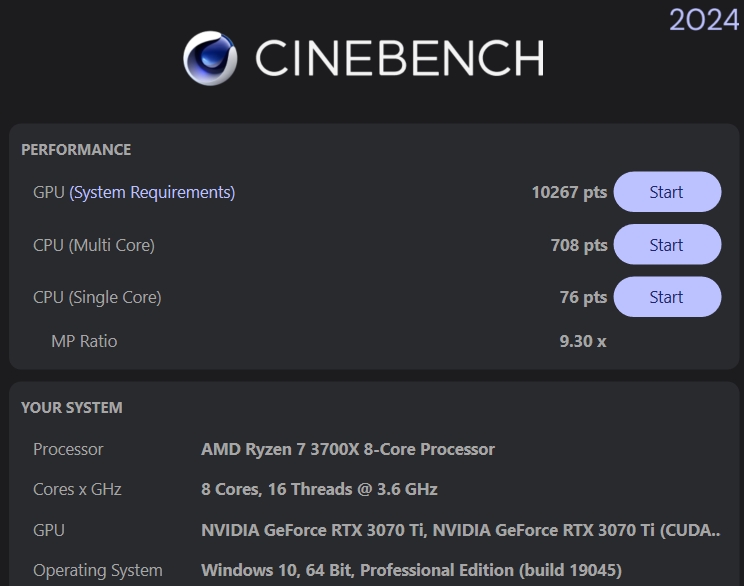The height and width of the screenshot is (586, 744).
Task: Start the CPU Multi Core benchmark
Action: coord(666,245)
